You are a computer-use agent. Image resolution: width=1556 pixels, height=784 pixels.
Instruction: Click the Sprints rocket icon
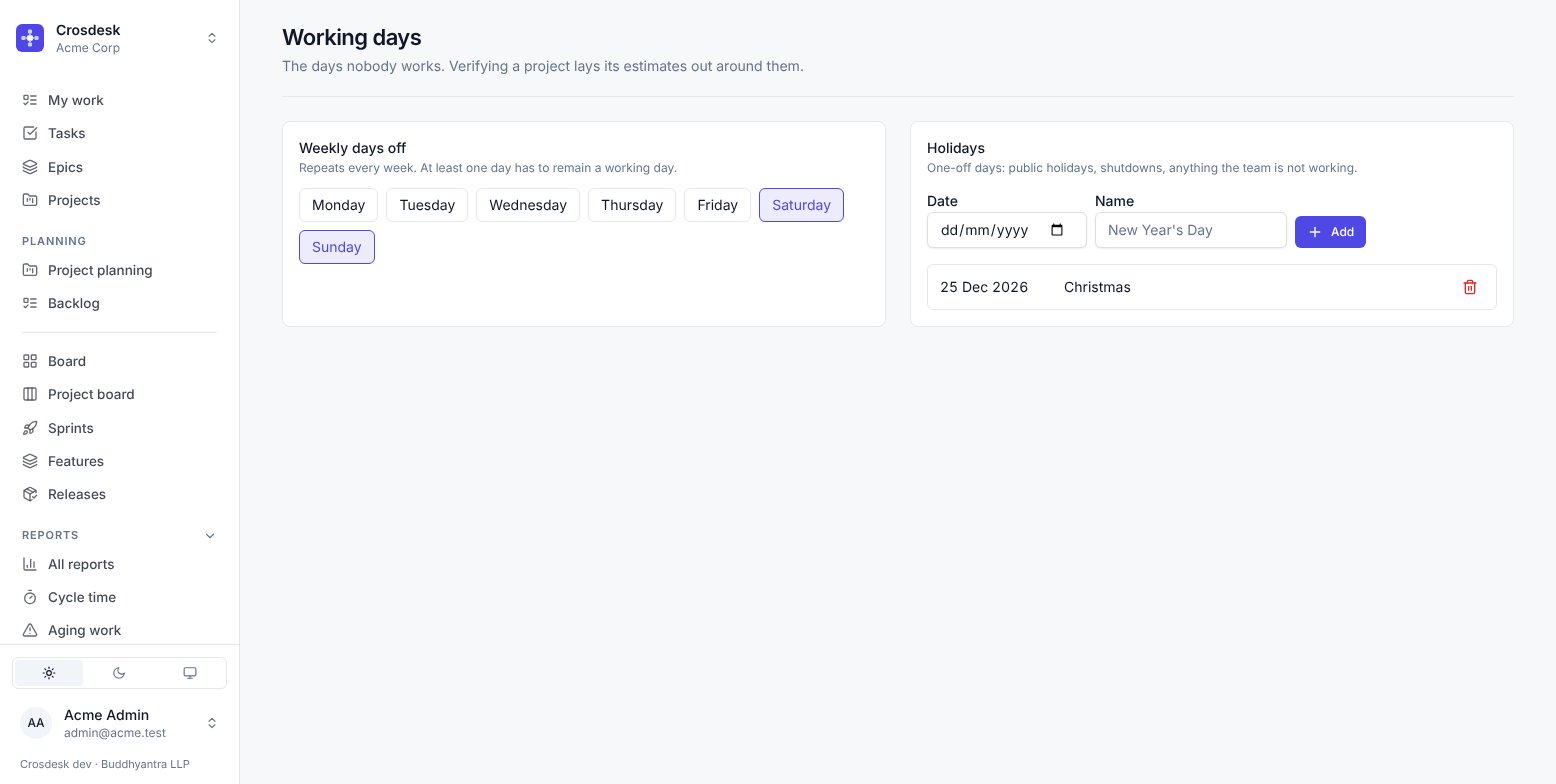click(30, 428)
